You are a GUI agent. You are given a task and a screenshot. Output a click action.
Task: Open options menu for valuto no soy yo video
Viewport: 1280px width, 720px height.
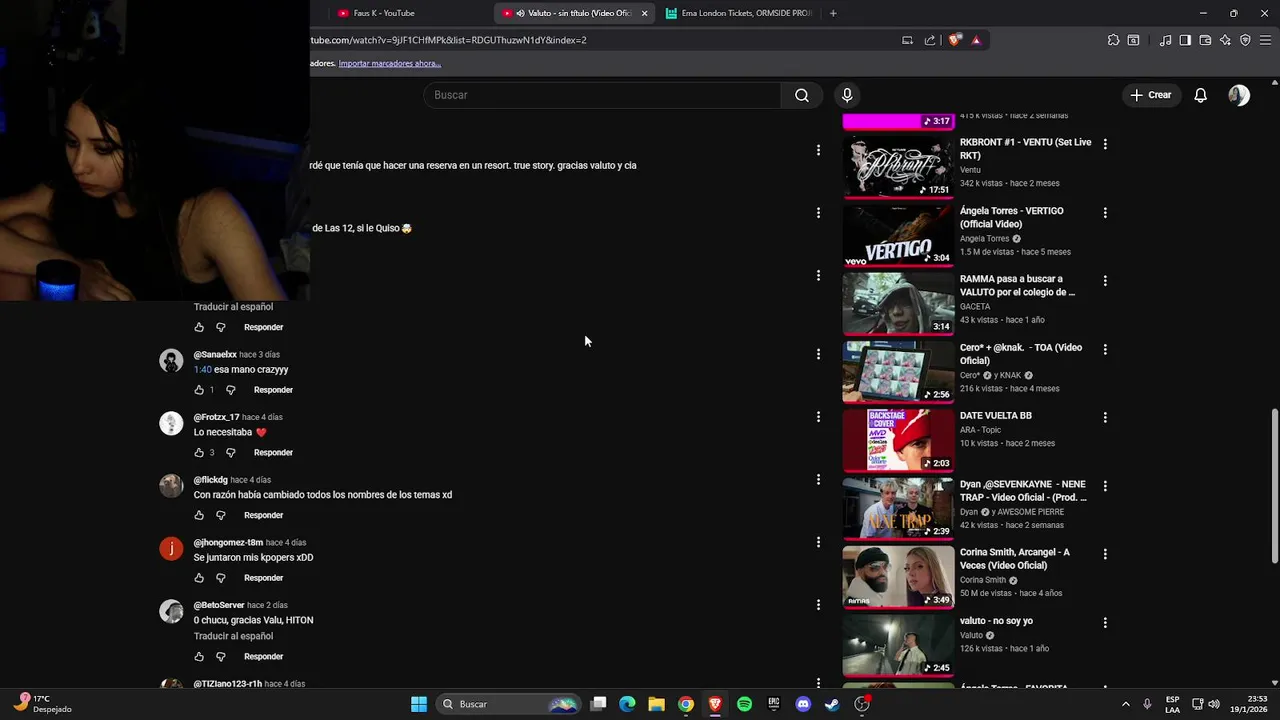(x=1105, y=622)
